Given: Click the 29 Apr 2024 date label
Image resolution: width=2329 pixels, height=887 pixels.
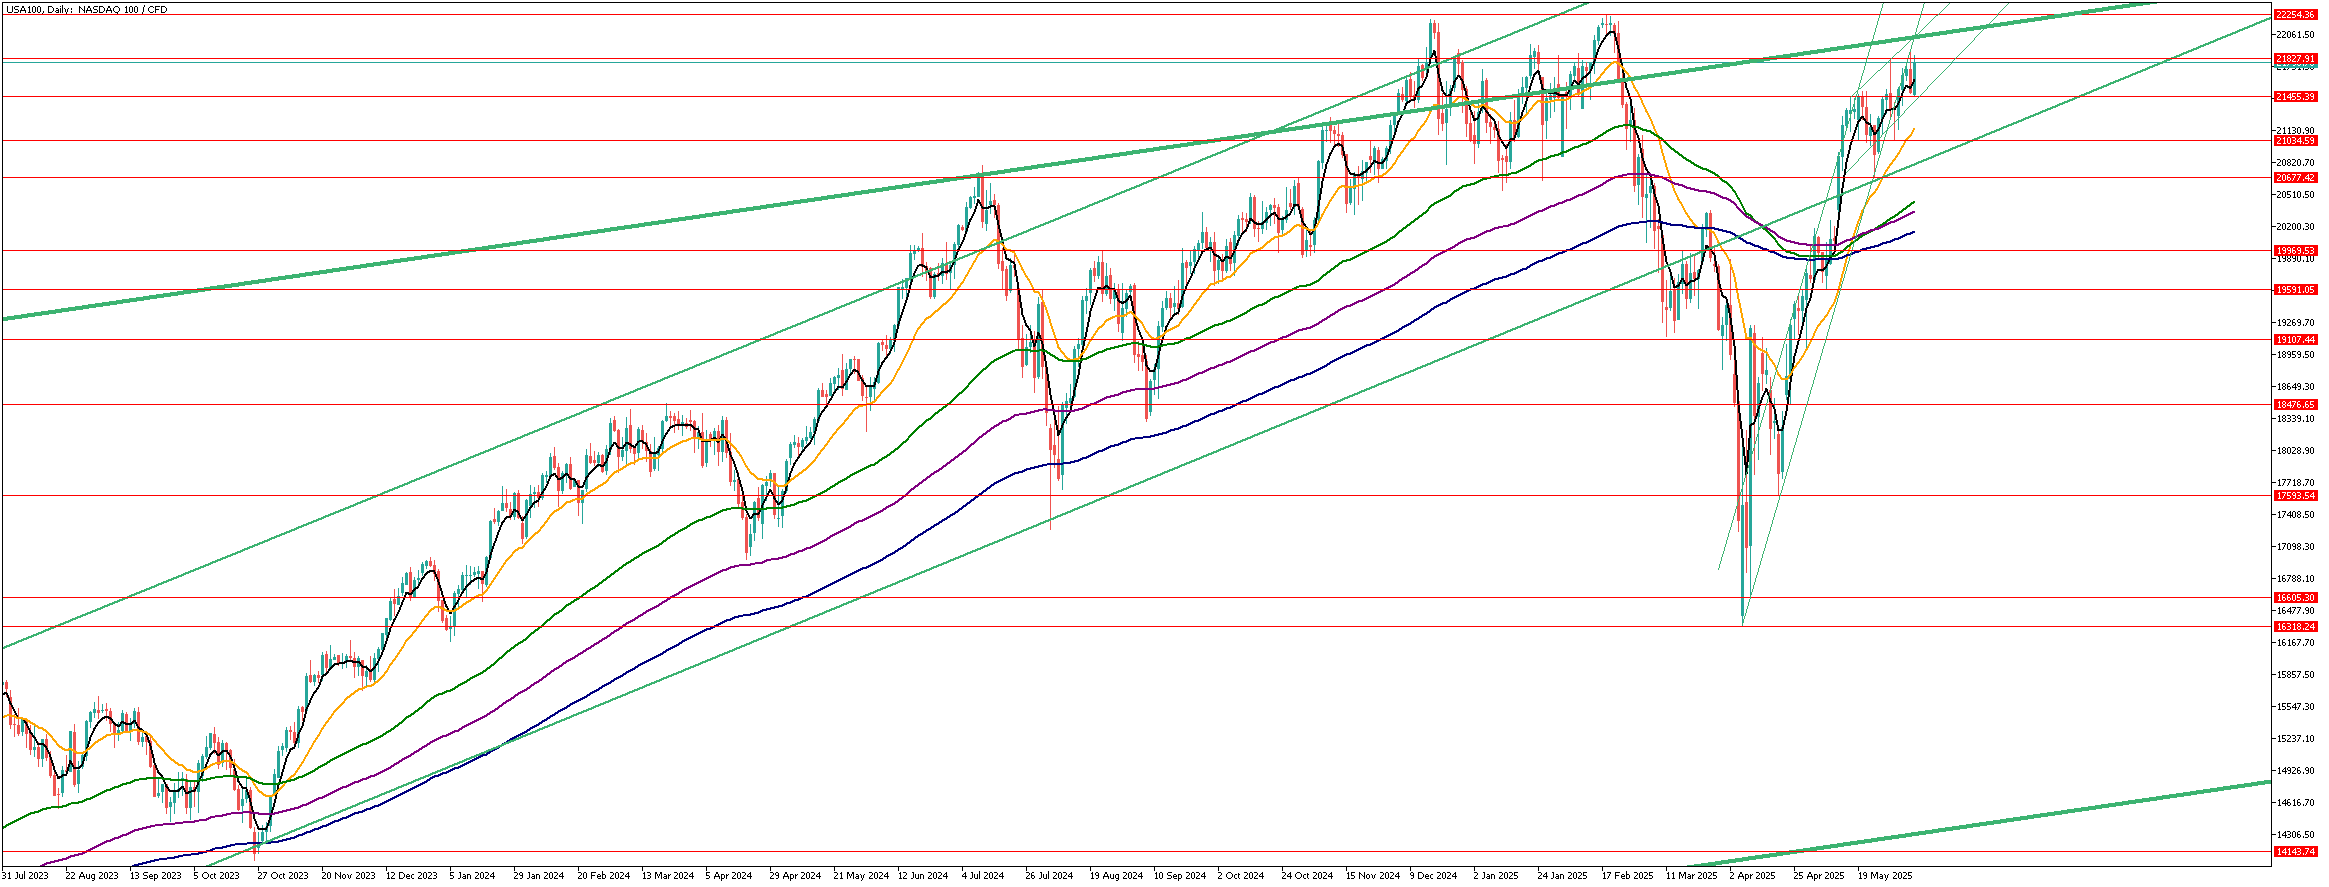Looking at the screenshot, I should click(795, 876).
